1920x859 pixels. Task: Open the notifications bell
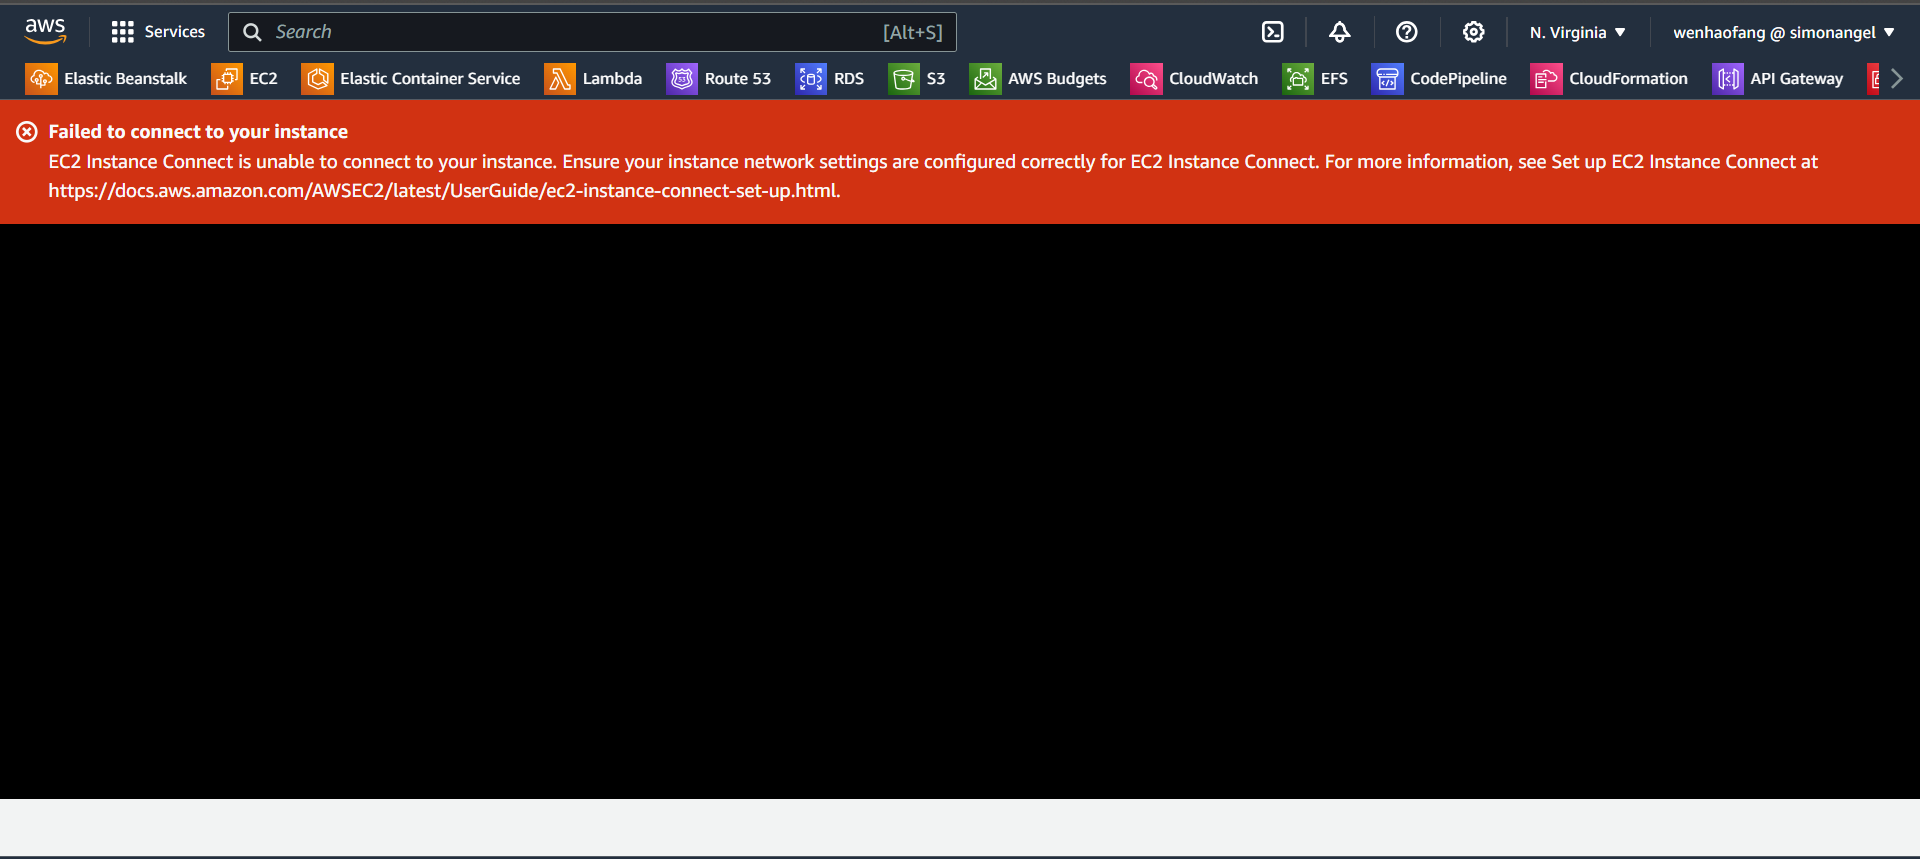click(1339, 32)
